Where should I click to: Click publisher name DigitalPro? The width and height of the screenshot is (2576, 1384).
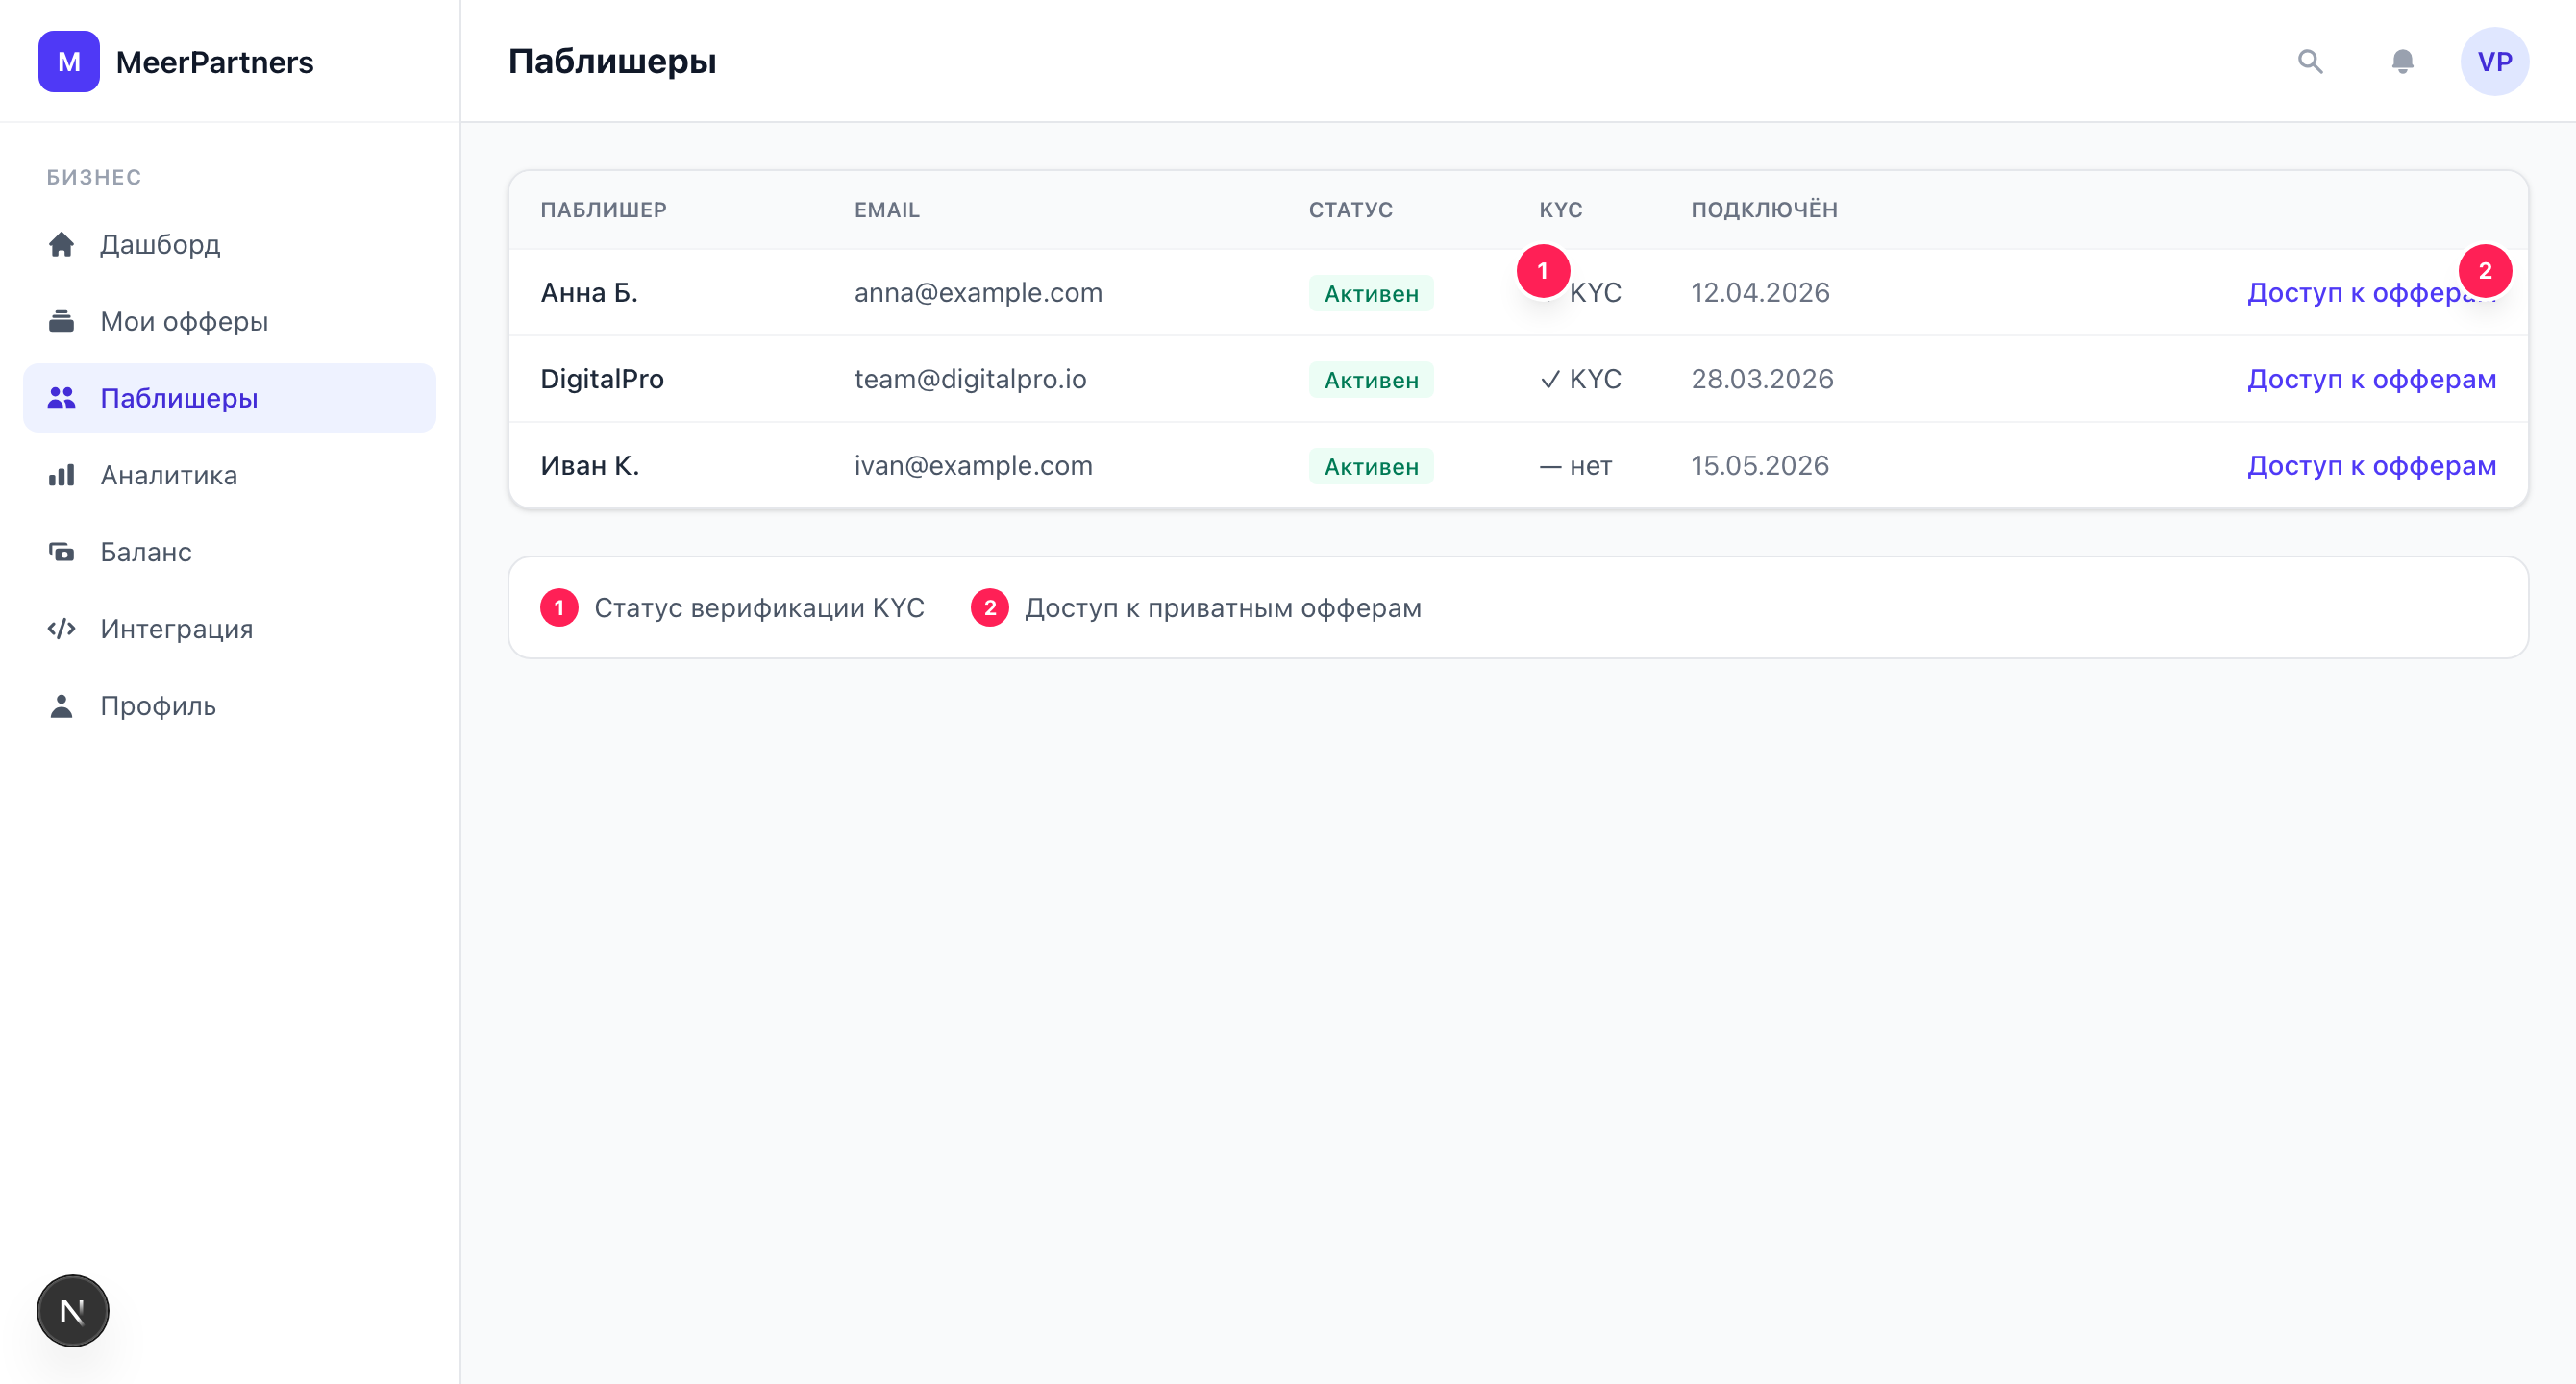coord(602,379)
